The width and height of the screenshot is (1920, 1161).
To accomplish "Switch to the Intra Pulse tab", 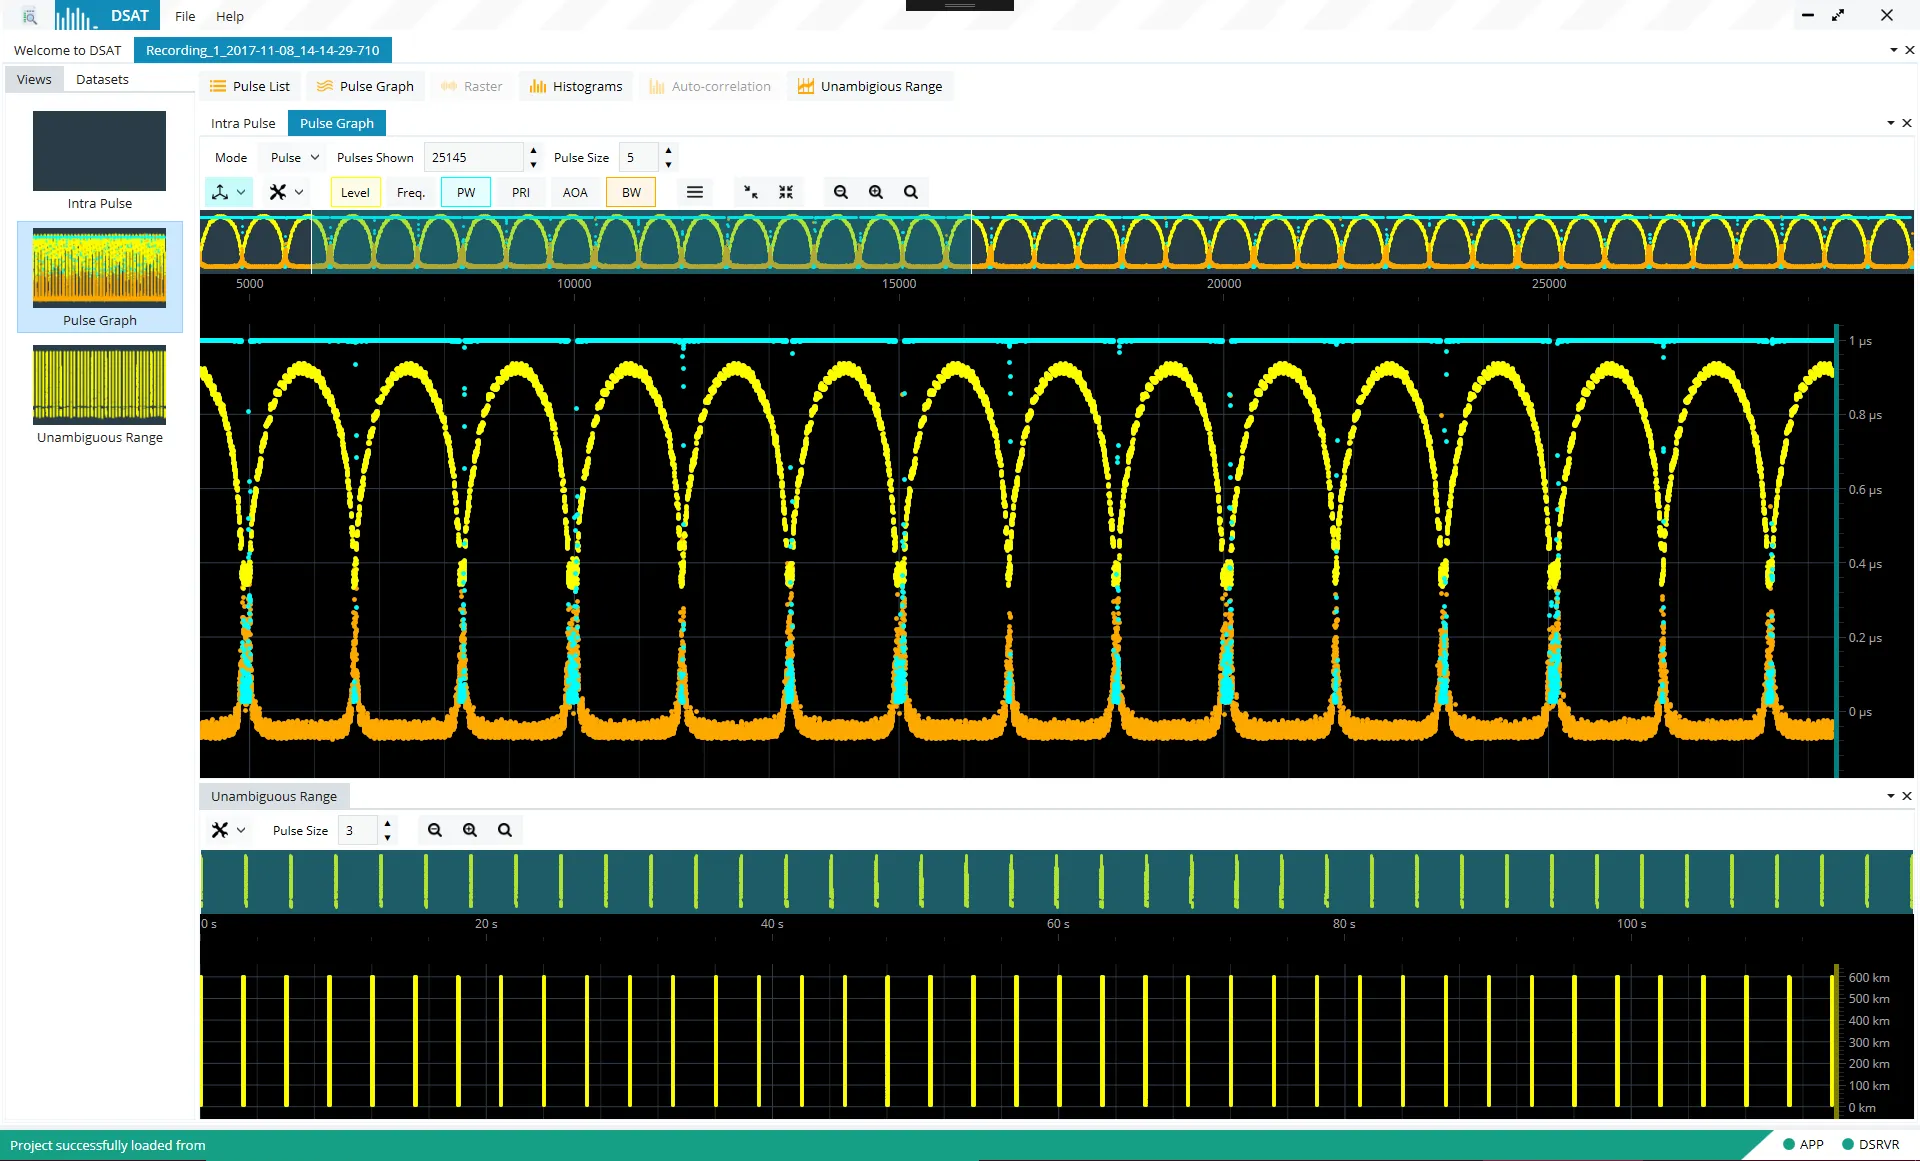I will 243,123.
